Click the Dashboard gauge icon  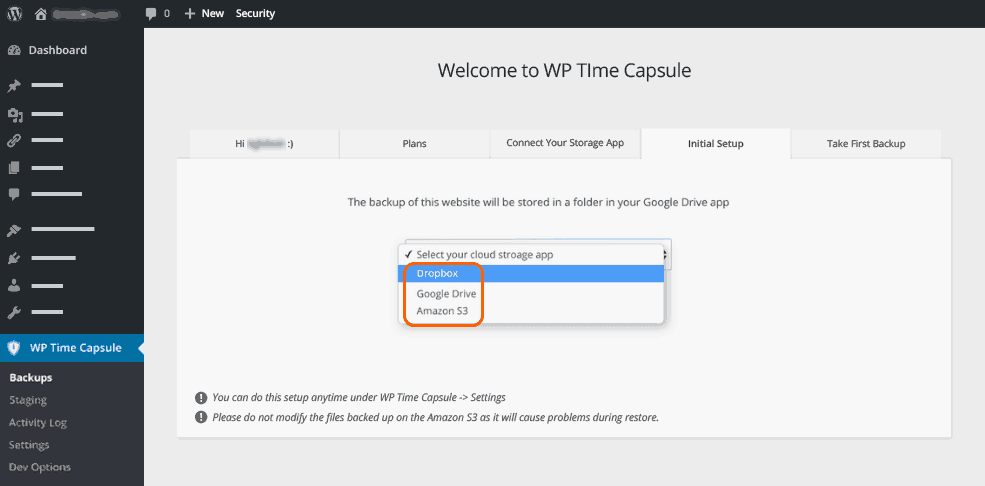coord(14,50)
